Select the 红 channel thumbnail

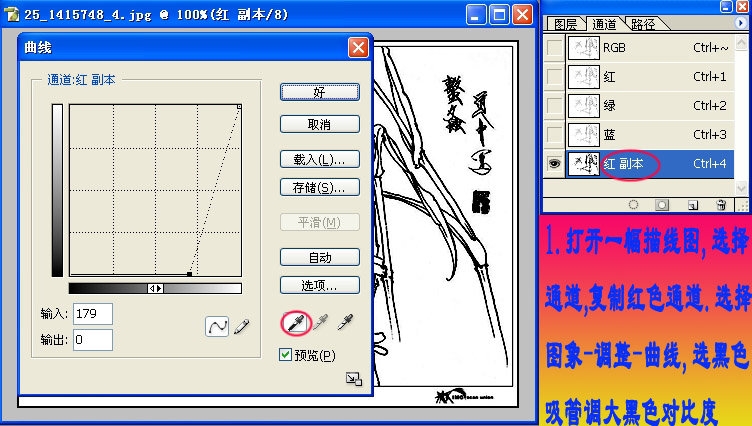pyautogui.click(x=584, y=77)
